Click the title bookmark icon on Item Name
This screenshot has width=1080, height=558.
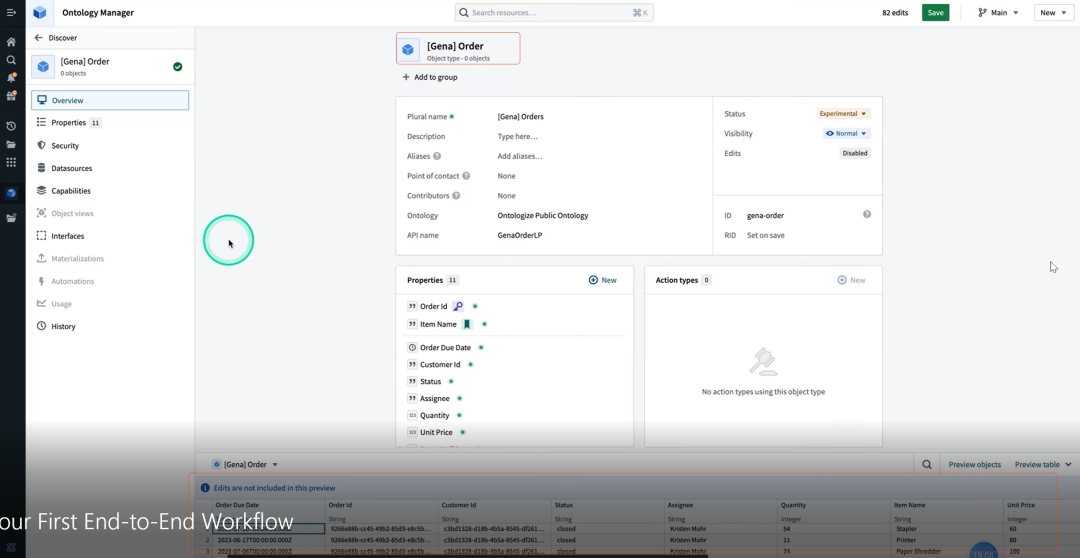click(468, 324)
